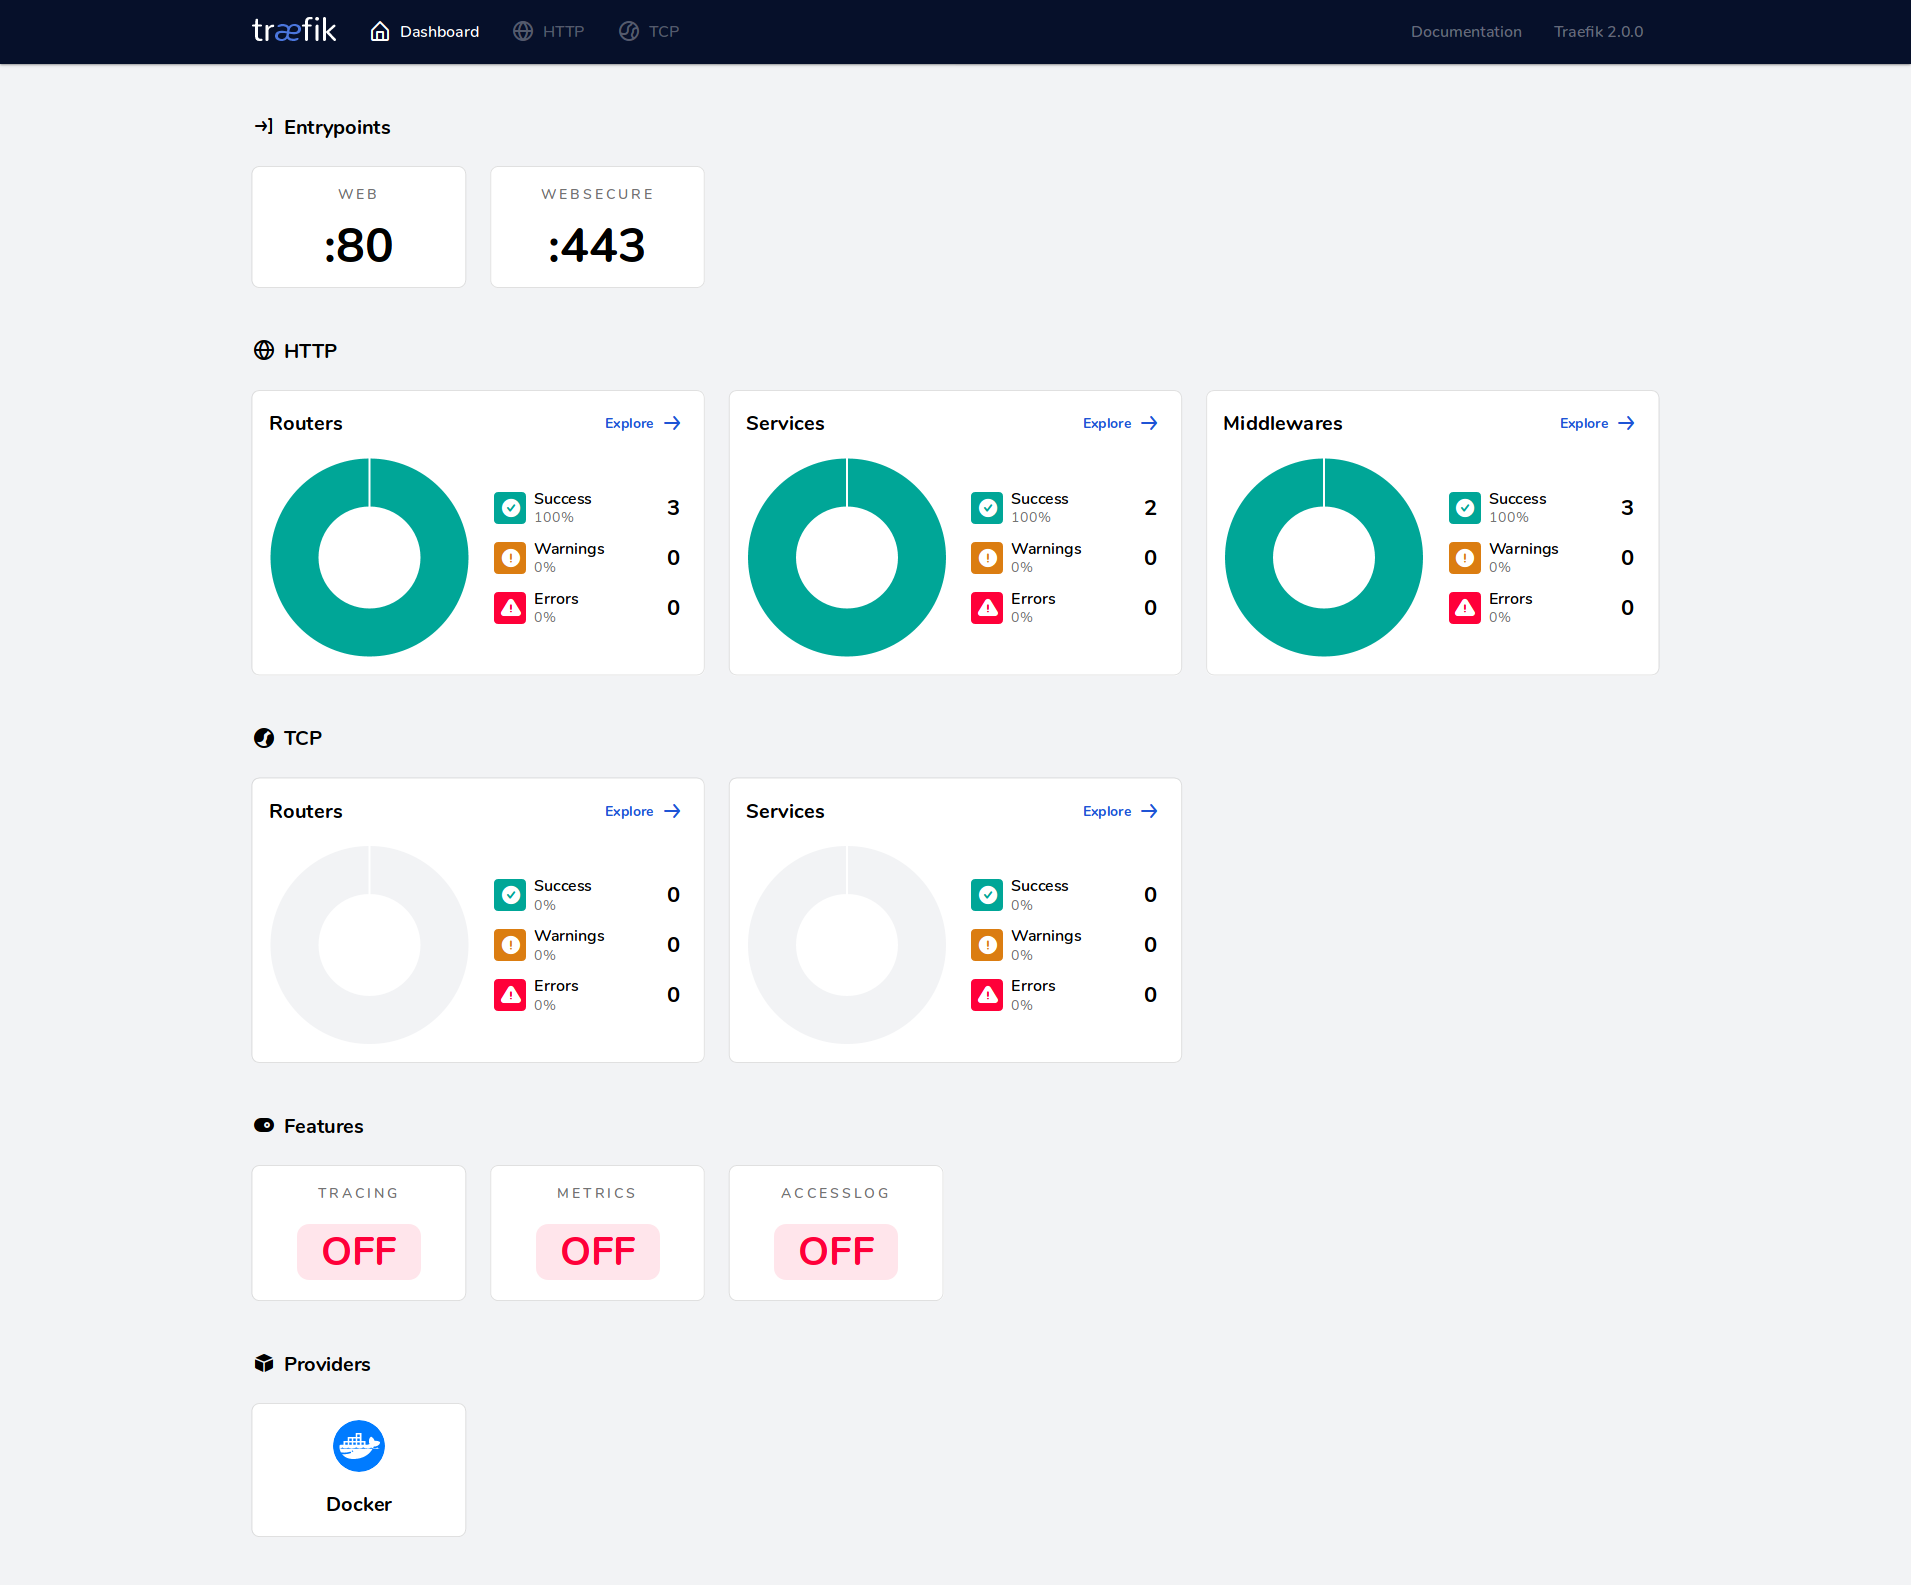Viewport: 1911px width, 1585px height.
Task: Click TCP Routers Errors red icon
Action: pos(510,995)
